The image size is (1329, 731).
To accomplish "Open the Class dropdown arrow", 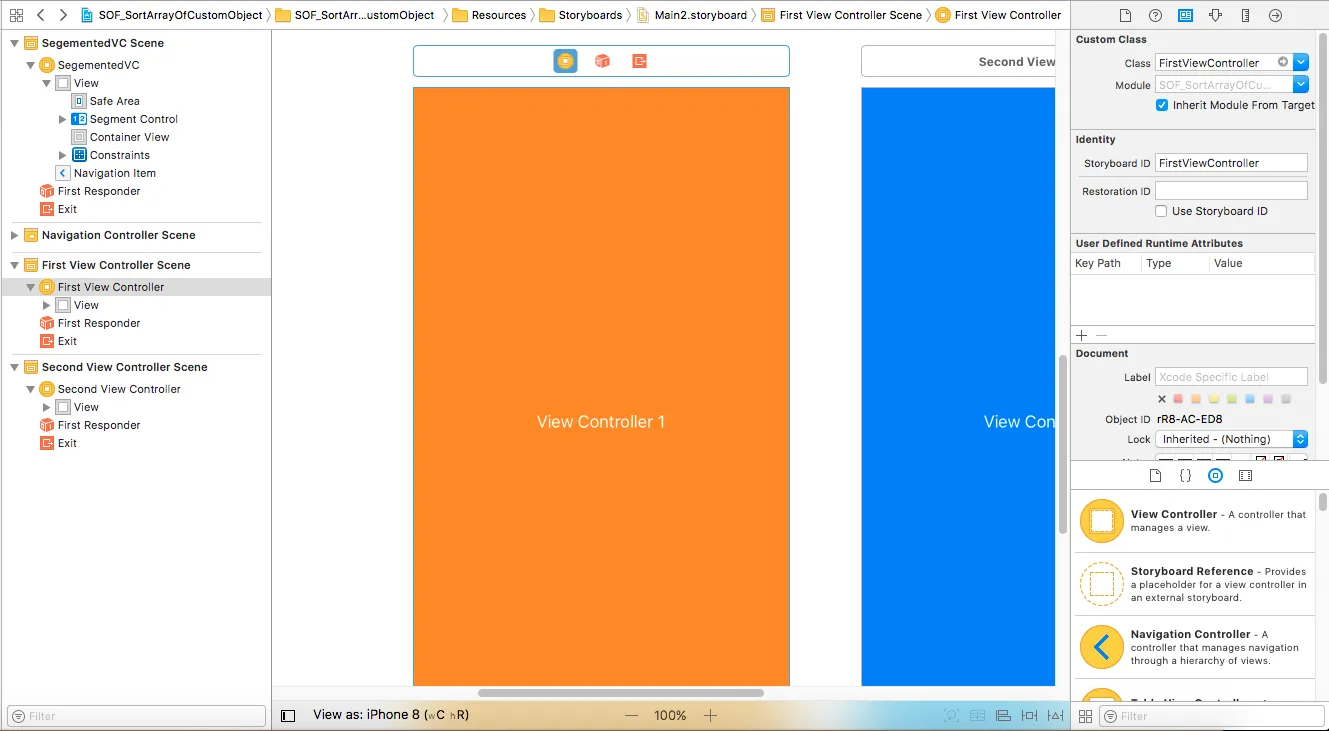I will pyautogui.click(x=1301, y=62).
